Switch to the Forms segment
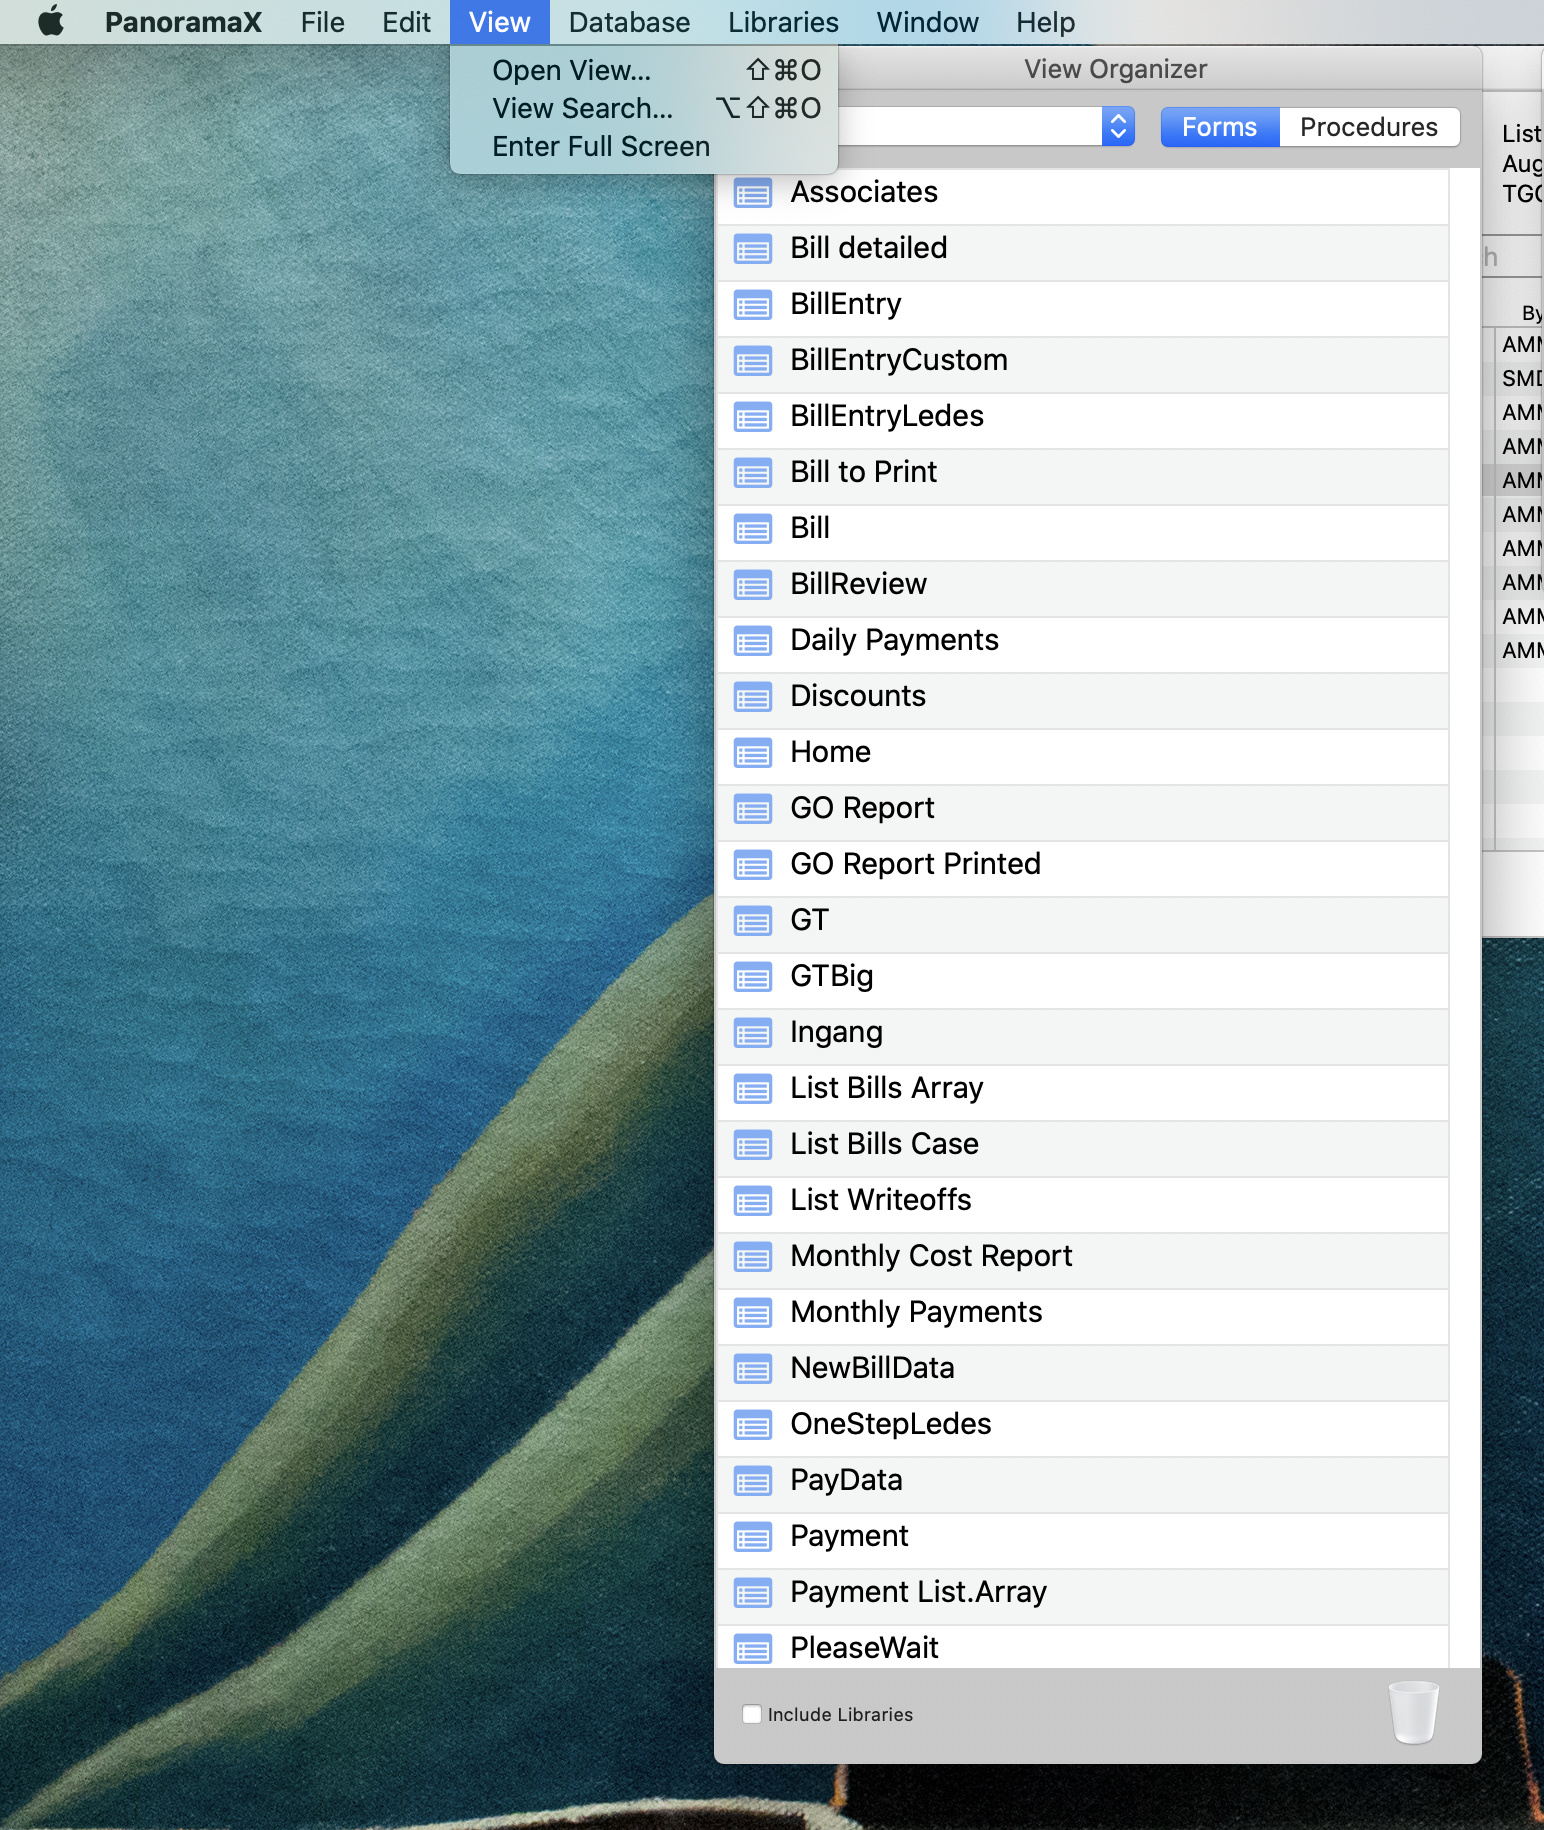Image resolution: width=1544 pixels, height=1830 pixels. tap(1218, 127)
